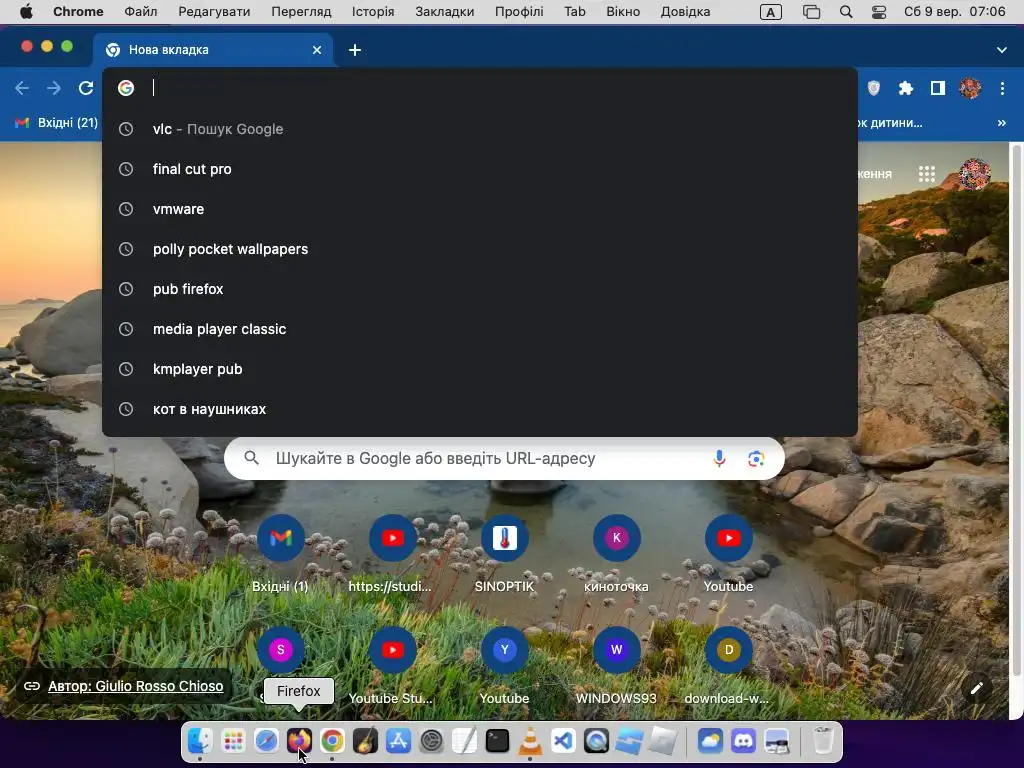
Task: Choose the 'kmplayer pub' suggestion
Action: (479, 369)
